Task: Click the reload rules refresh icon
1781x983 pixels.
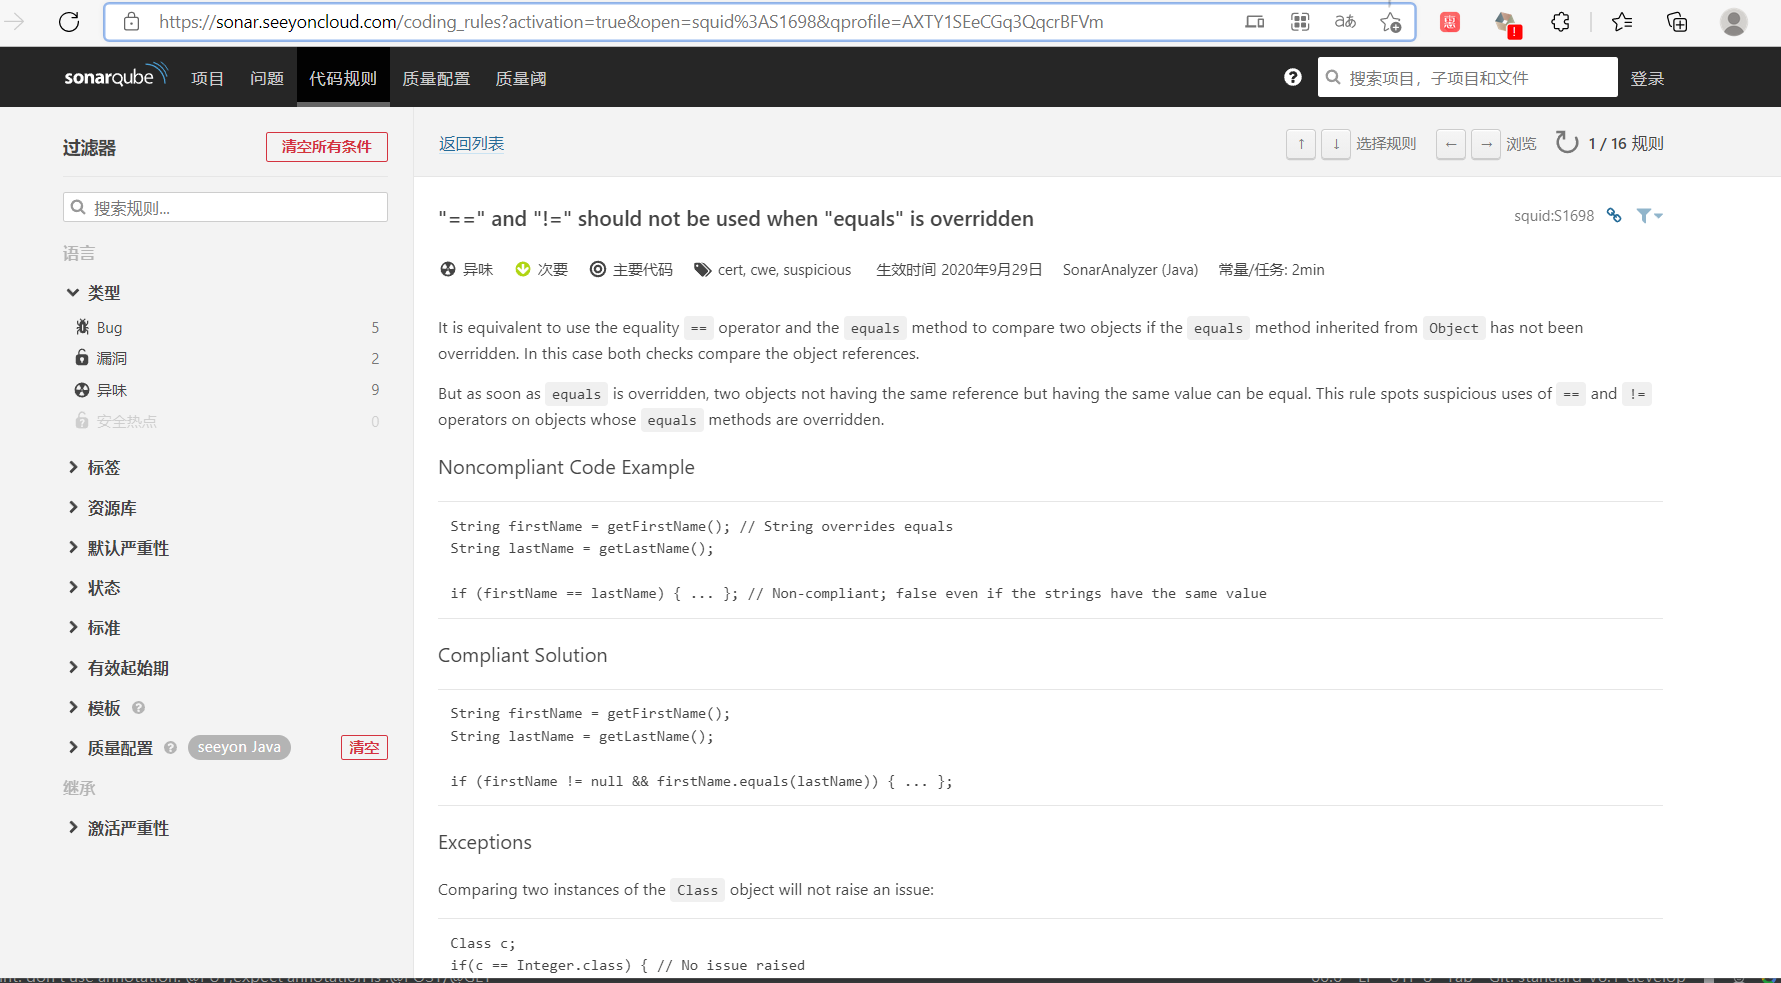Action: (1567, 143)
